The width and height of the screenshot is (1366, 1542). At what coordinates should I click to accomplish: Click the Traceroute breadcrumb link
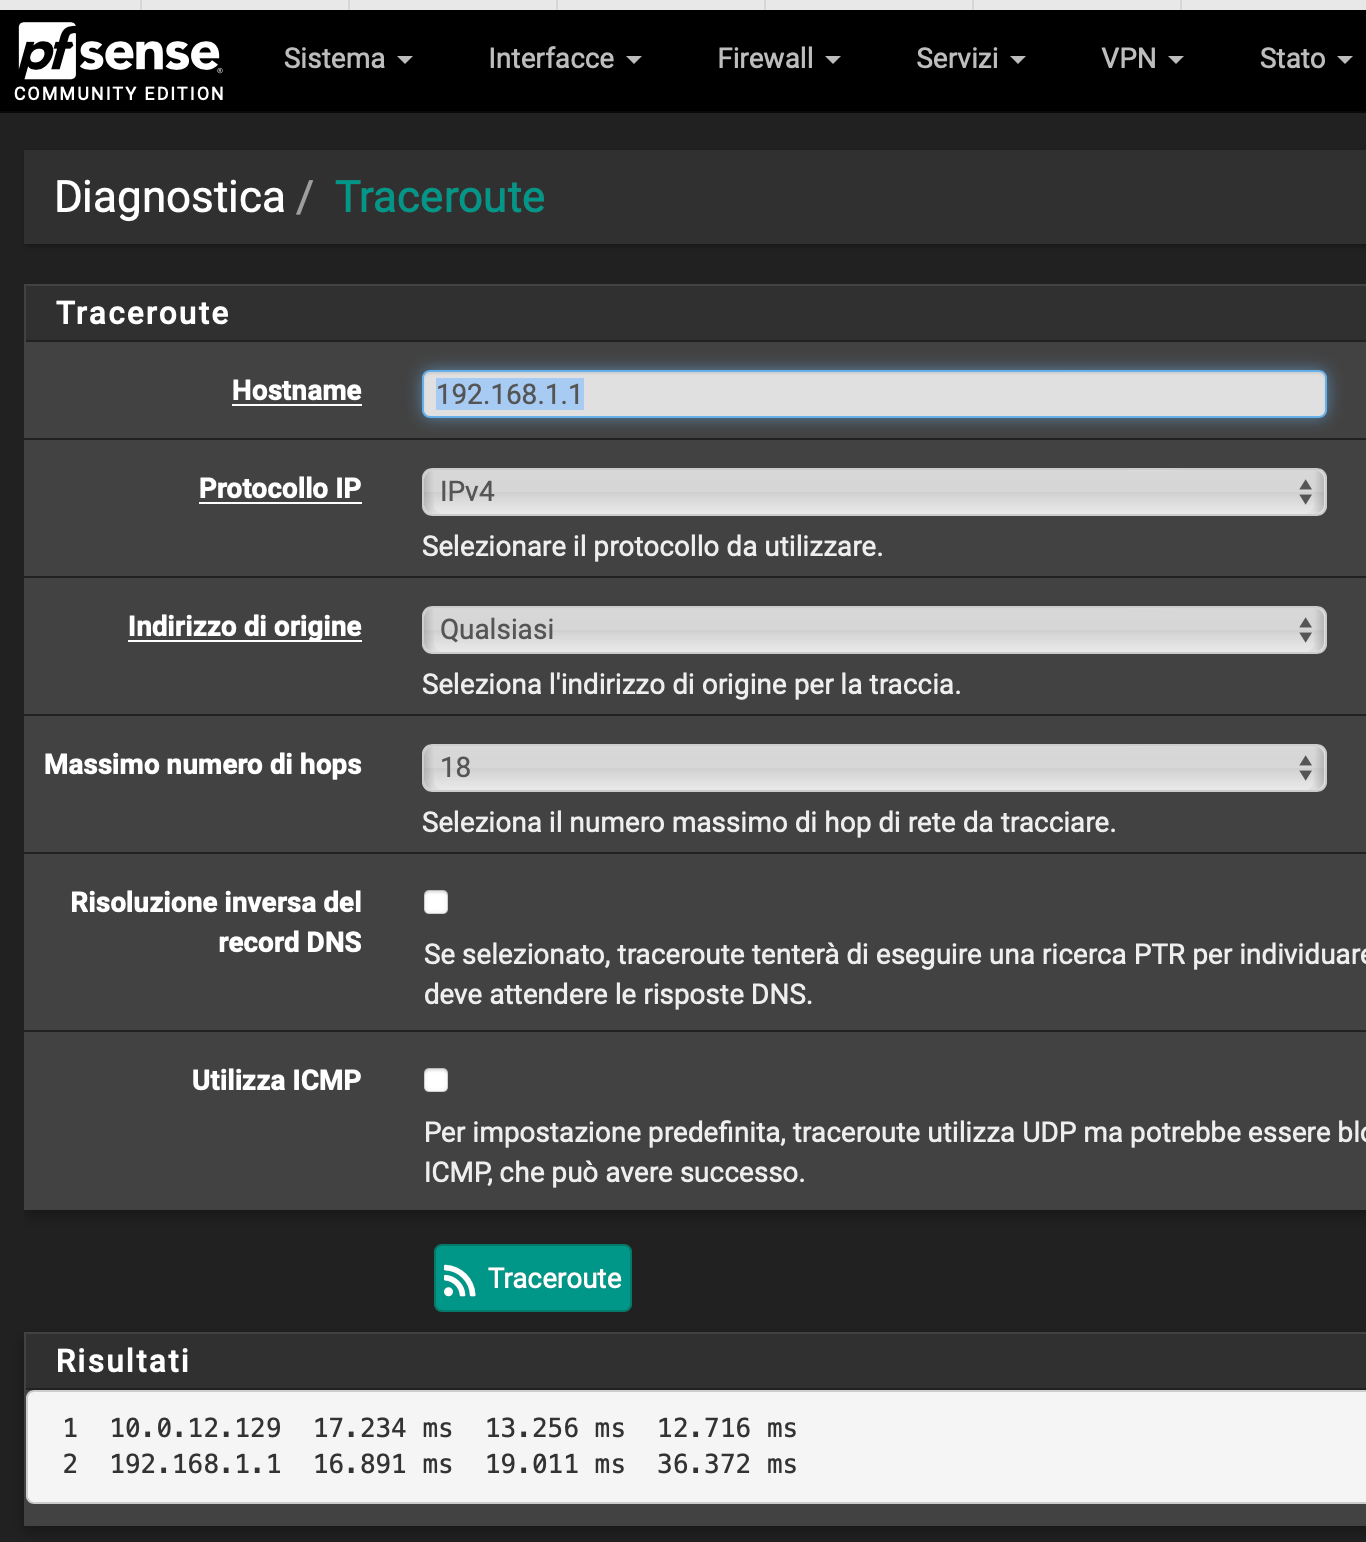[440, 197]
